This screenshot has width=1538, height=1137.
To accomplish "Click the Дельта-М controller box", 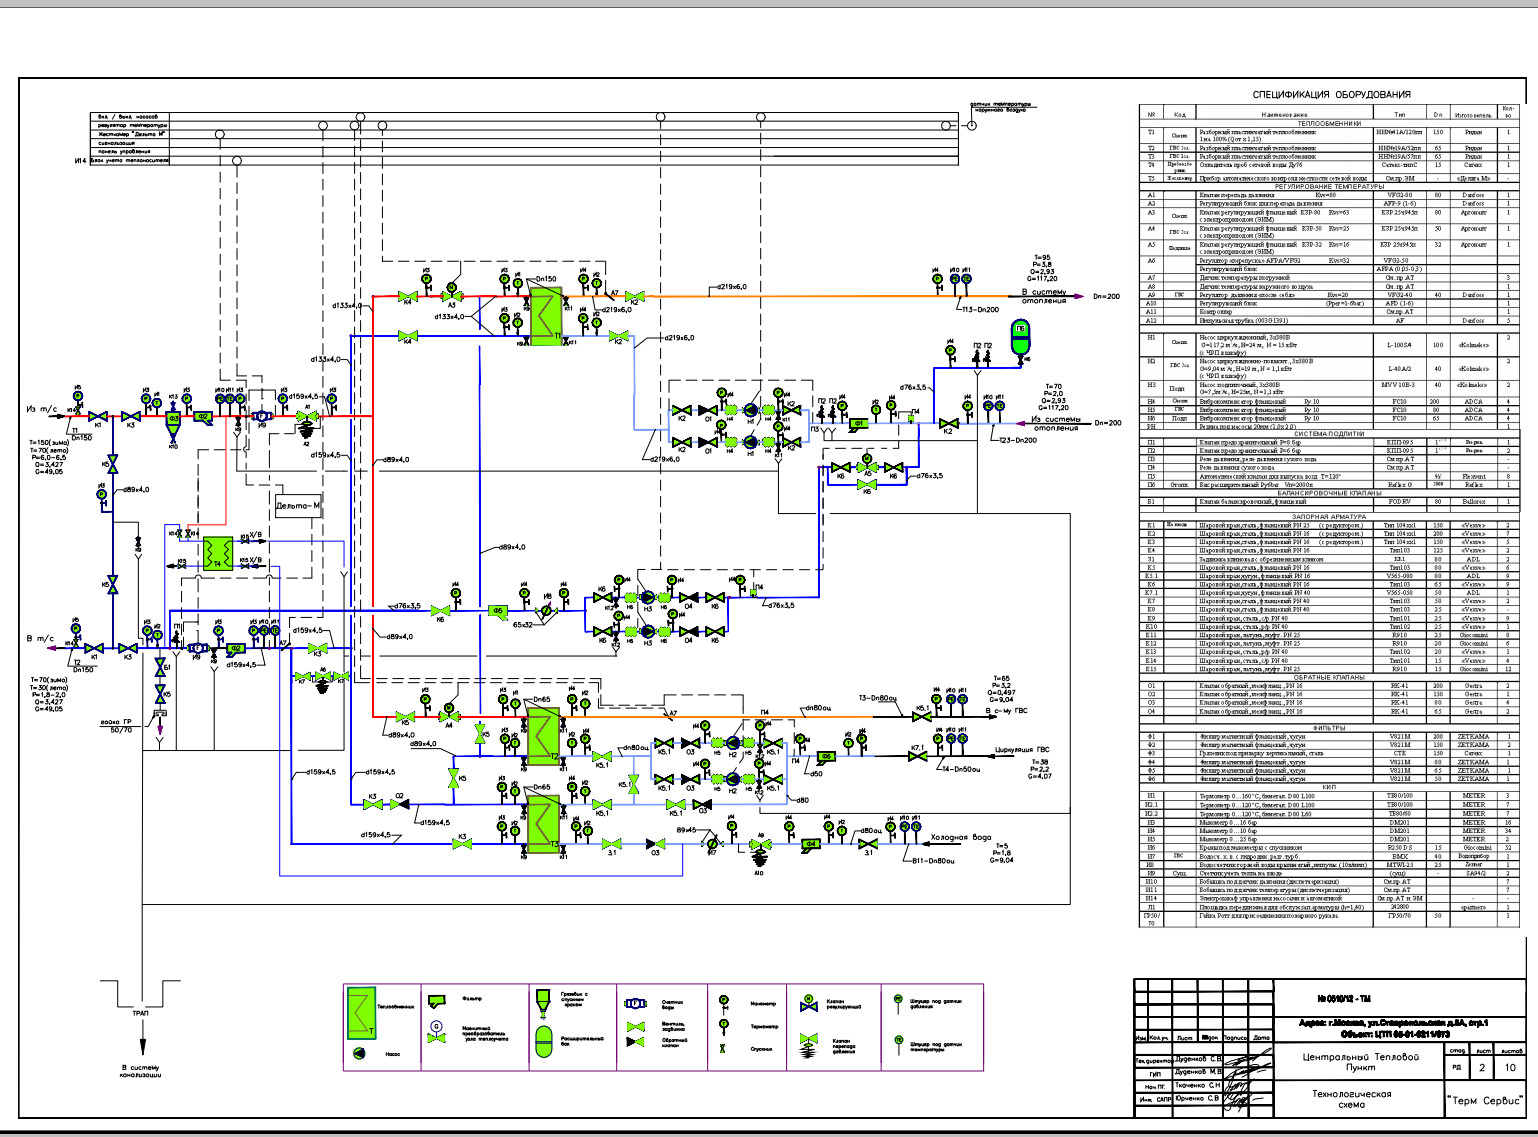I will point(298,506).
